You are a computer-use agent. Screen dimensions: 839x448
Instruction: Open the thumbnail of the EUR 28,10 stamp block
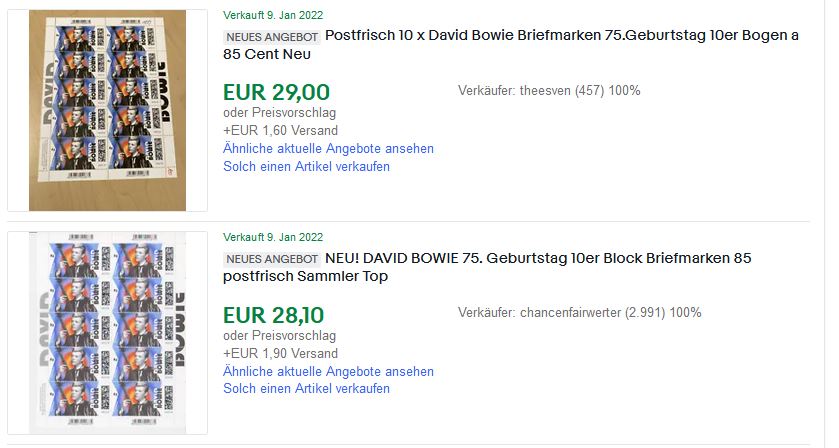(107, 333)
